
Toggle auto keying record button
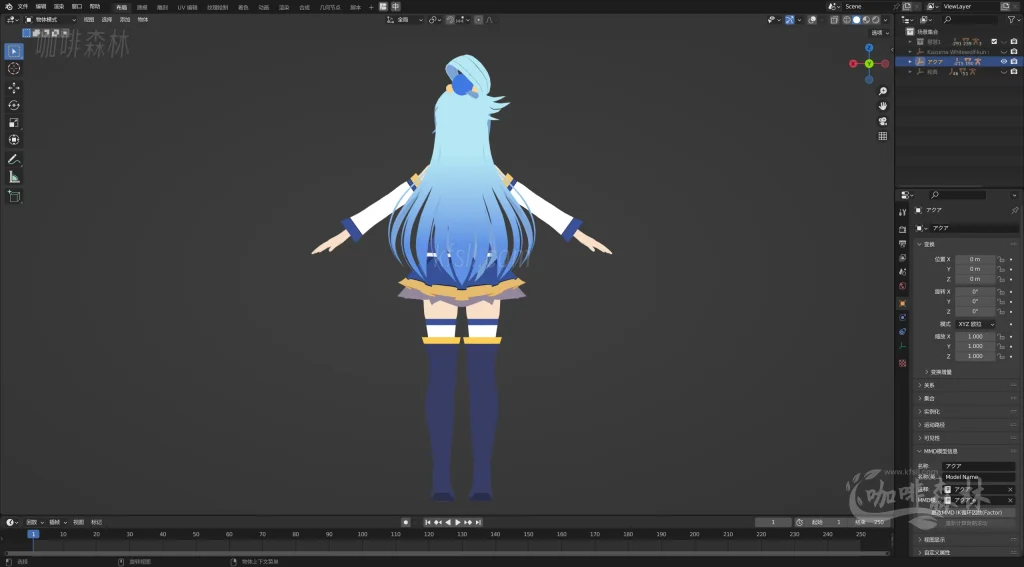click(406, 522)
